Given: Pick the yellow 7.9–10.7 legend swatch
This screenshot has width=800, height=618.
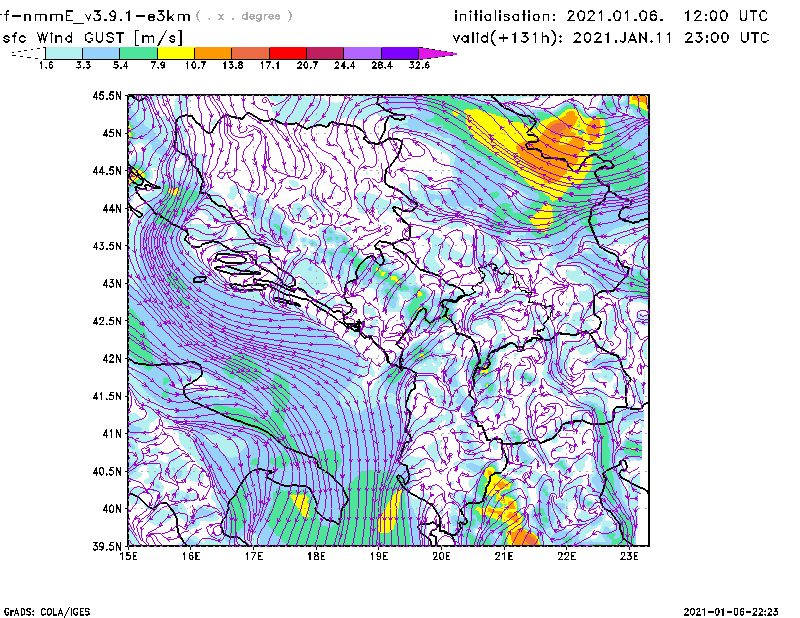Looking at the screenshot, I should click(x=176, y=53).
